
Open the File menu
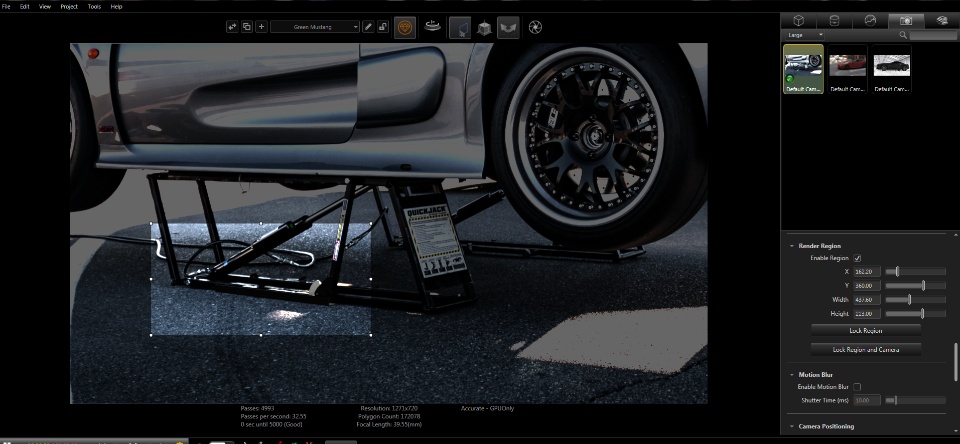pos(6,6)
